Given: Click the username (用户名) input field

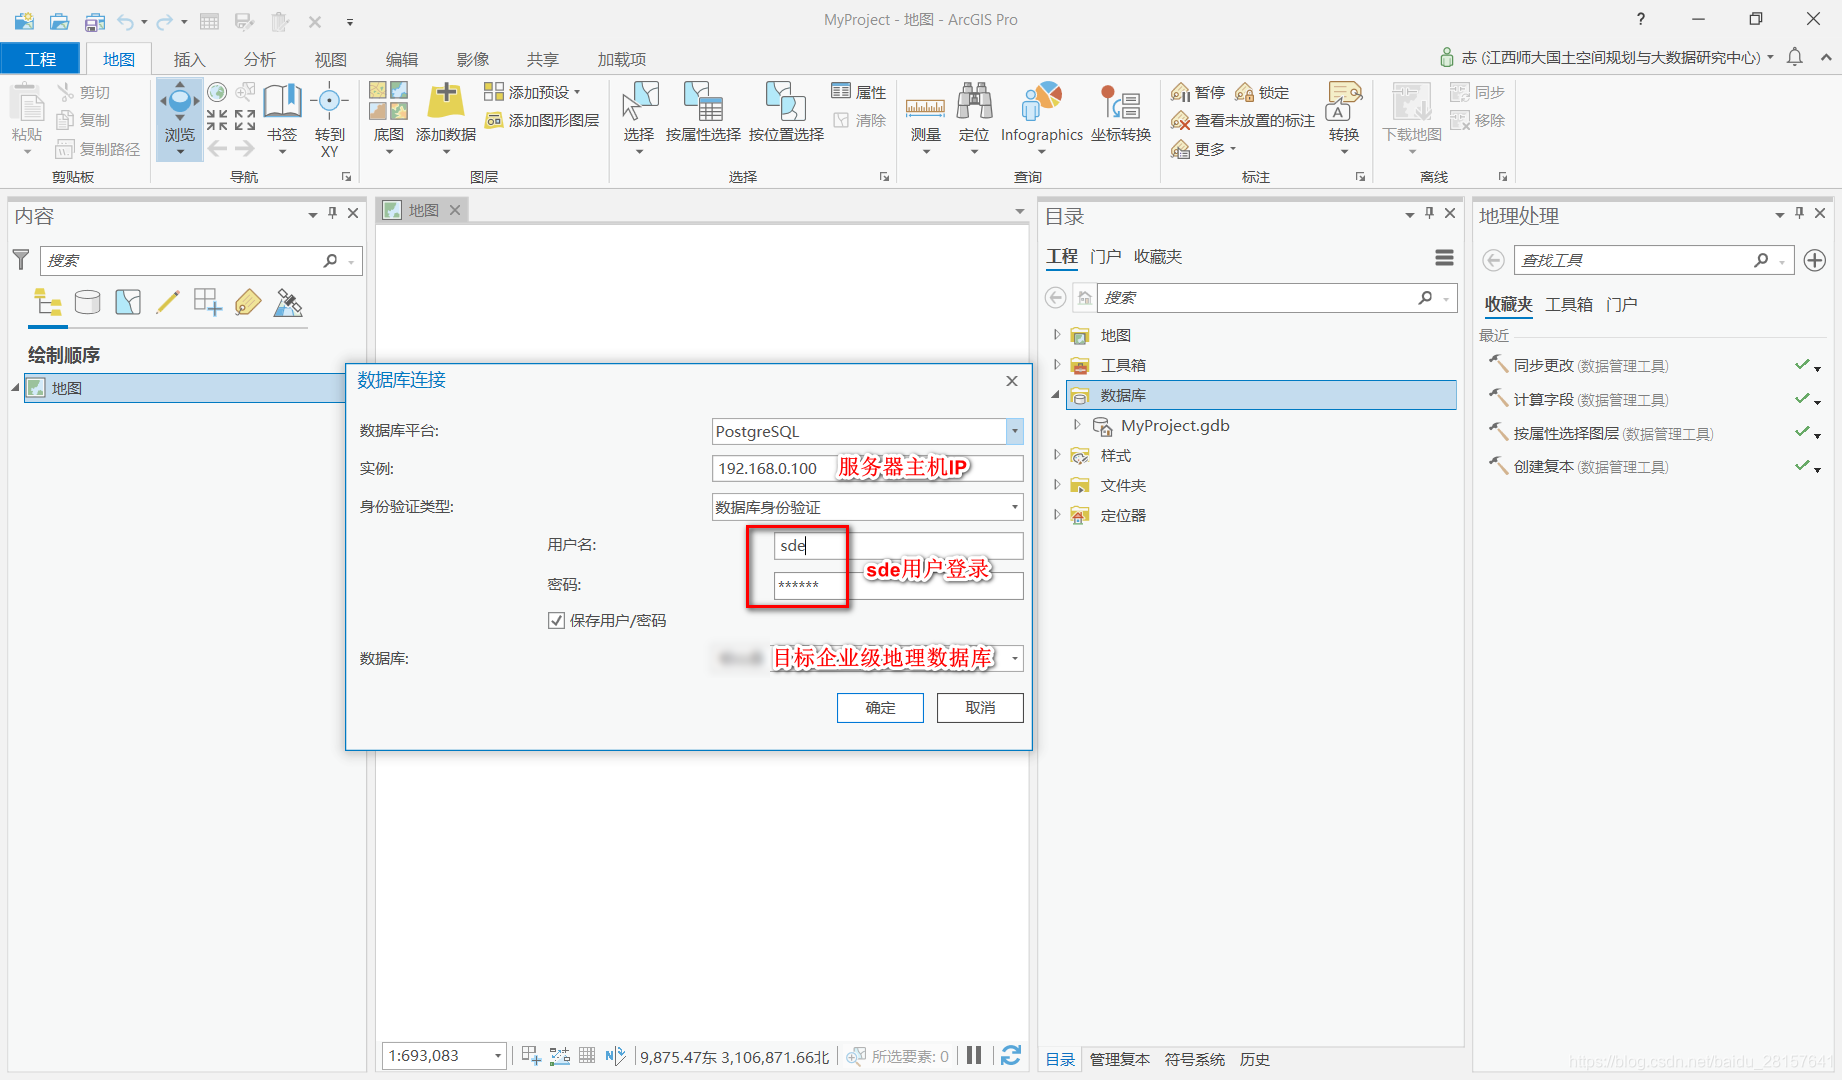Looking at the screenshot, I should pyautogui.click(x=898, y=545).
